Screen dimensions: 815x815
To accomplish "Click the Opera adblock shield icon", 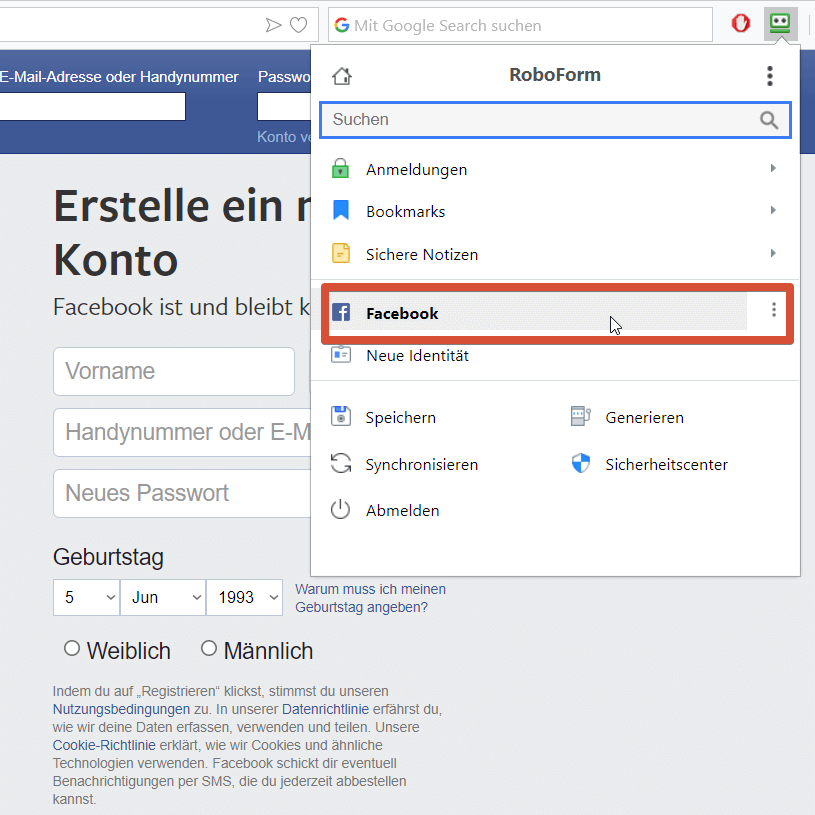I will tap(741, 23).
